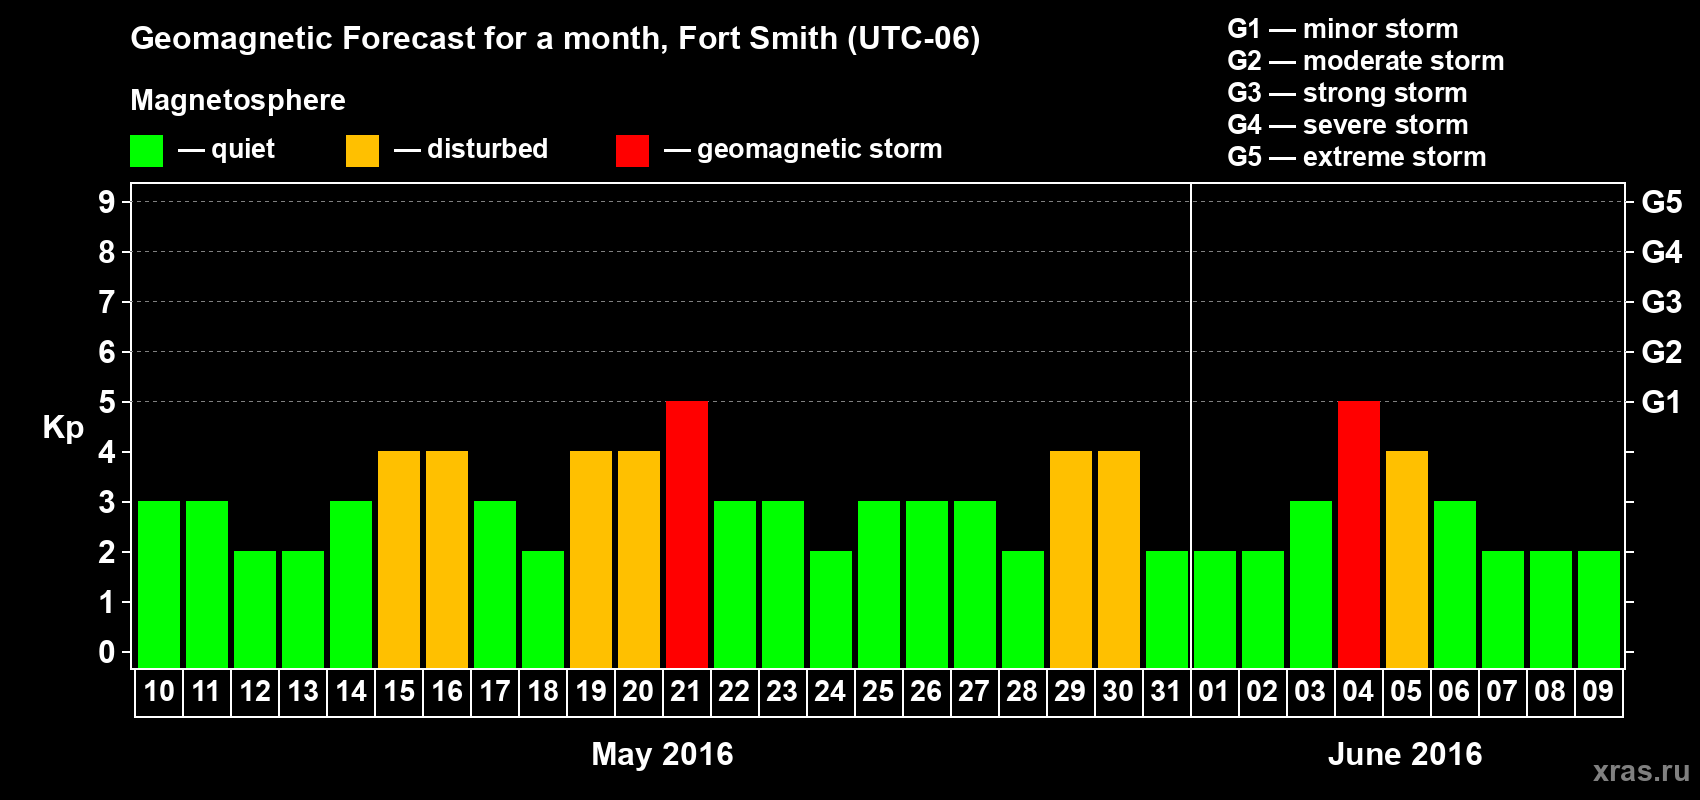Click the 'May 2016' month label
The width and height of the screenshot is (1700, 800).
(662, 754)
